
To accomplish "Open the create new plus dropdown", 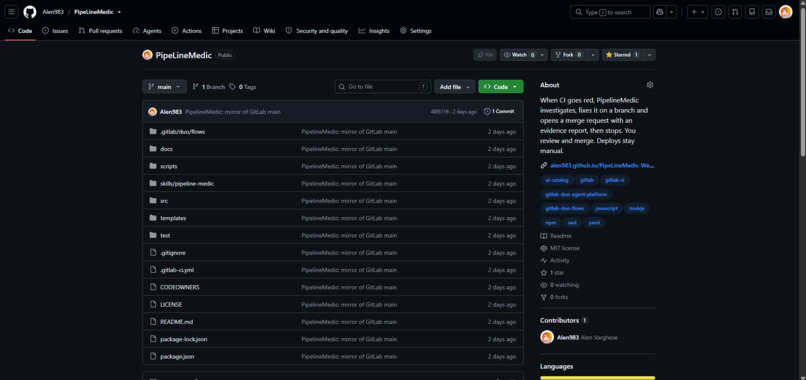I will [x=698, y=12].
